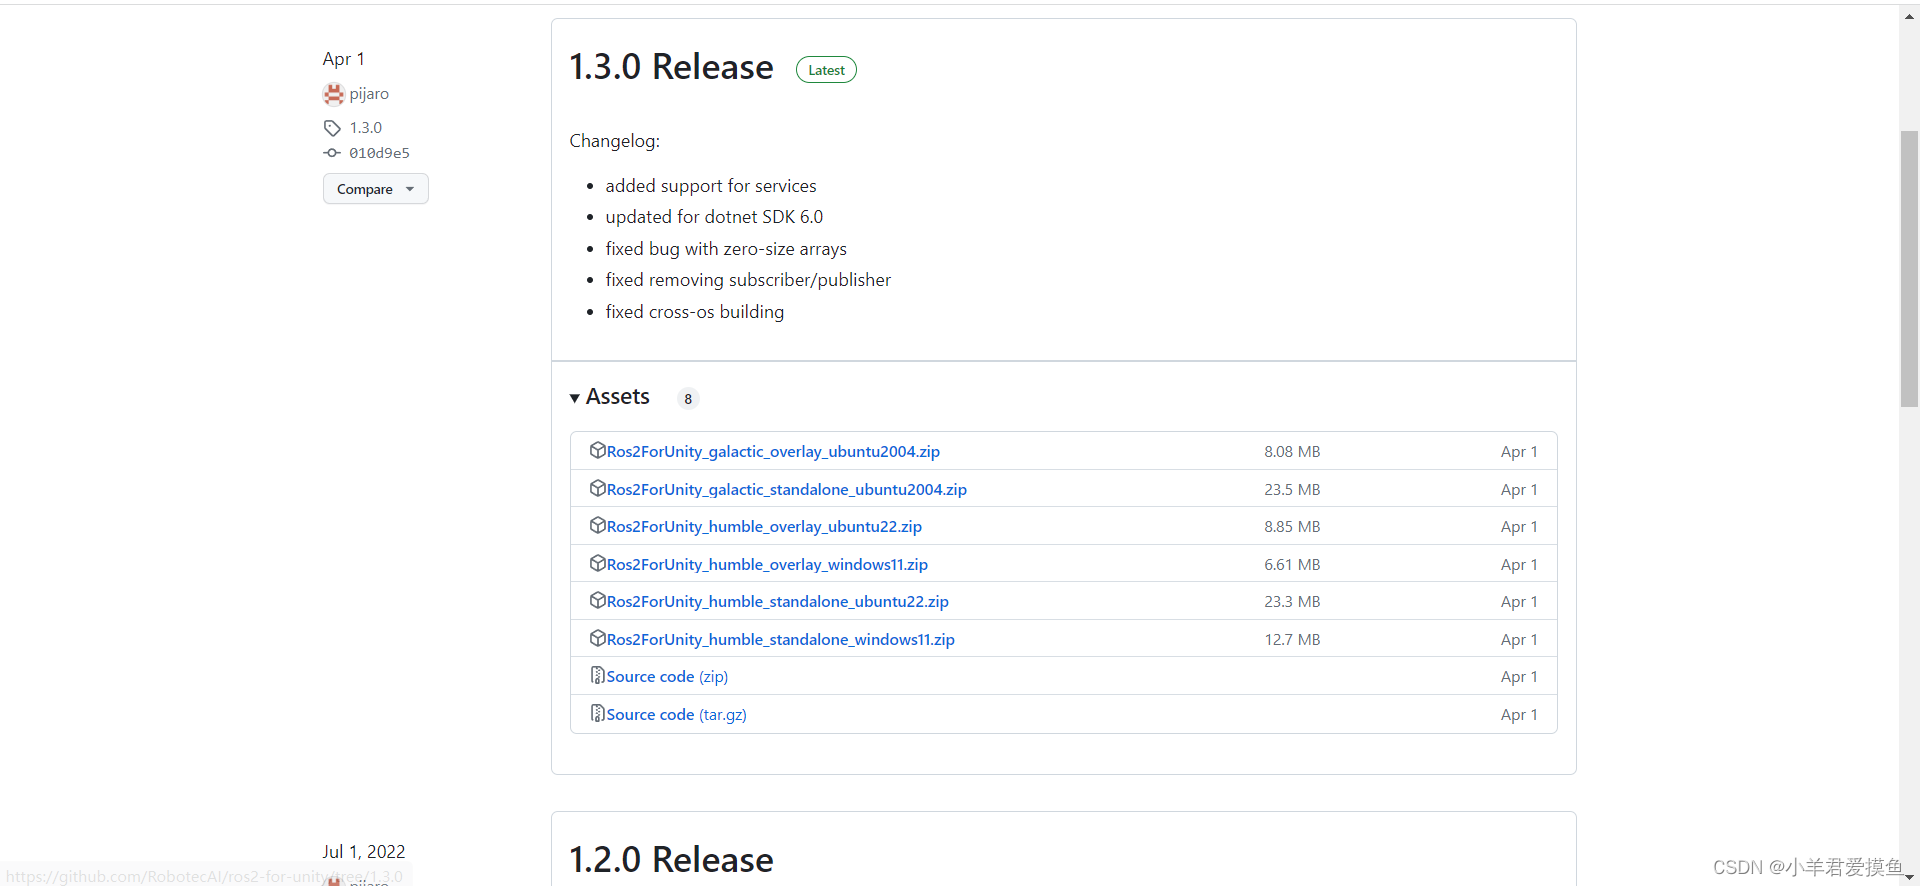Click the Apr 1 release date in sidebar

click(x=344, y=59)
